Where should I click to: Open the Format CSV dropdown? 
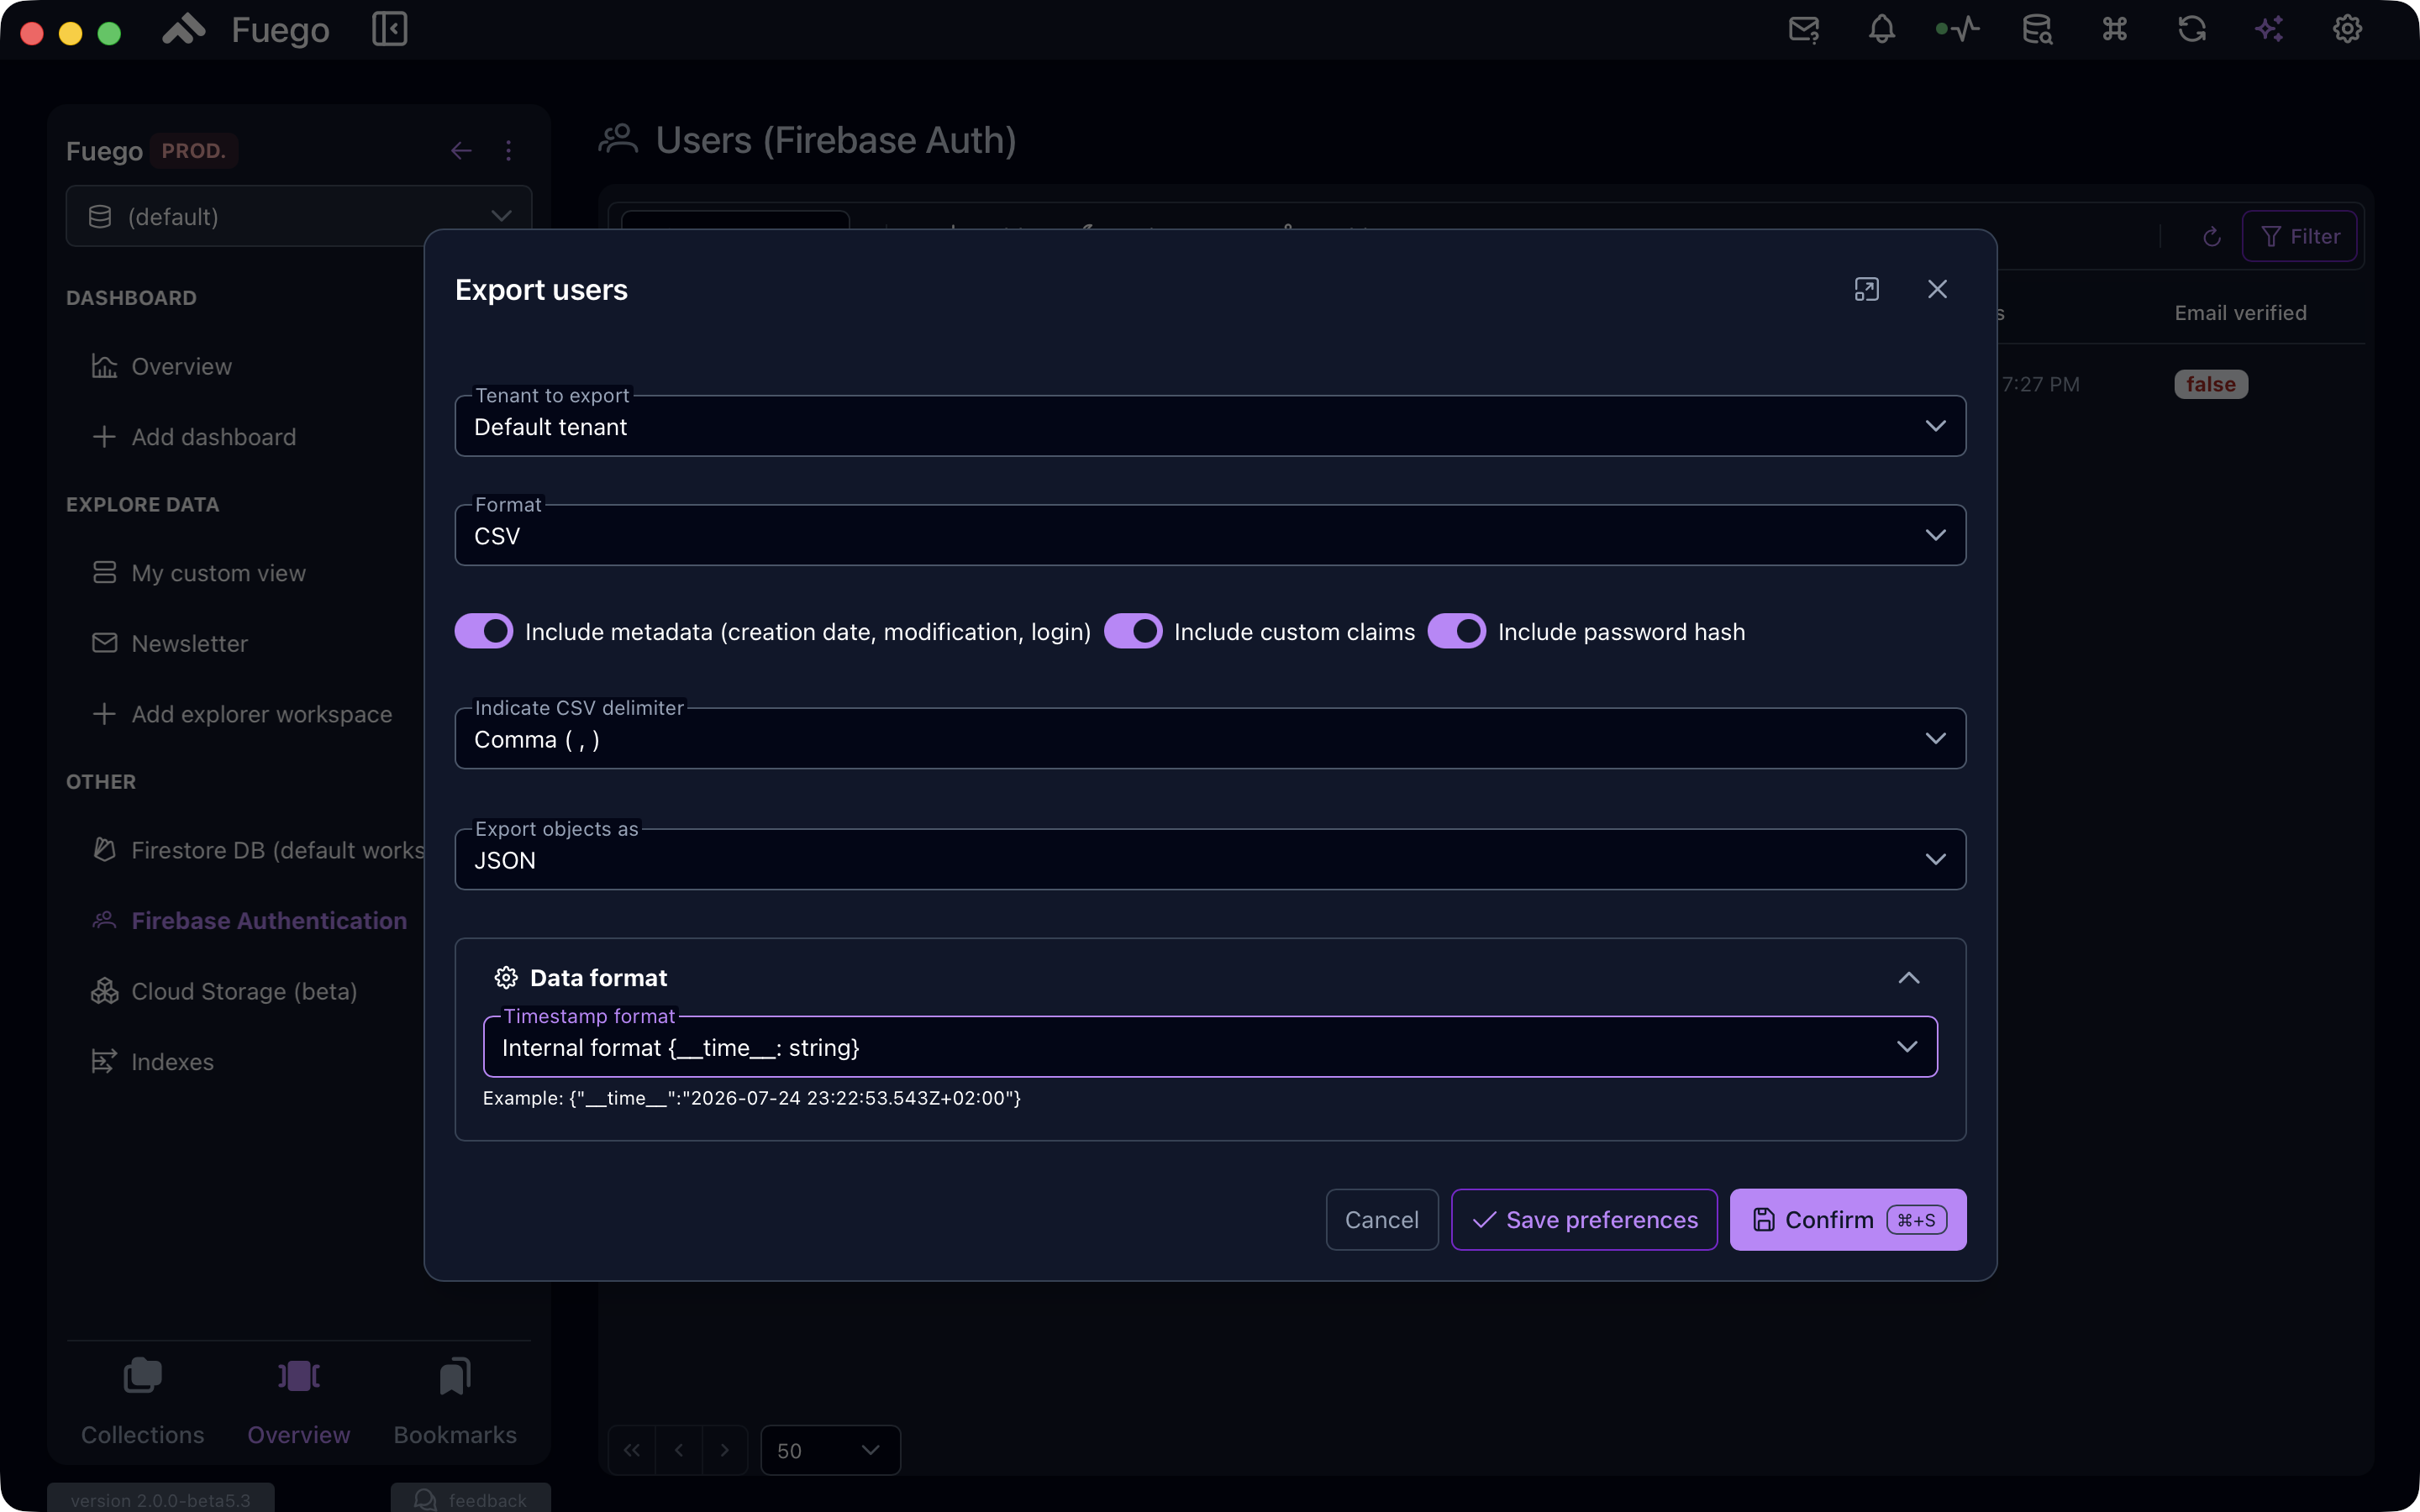click(1210, 535)
